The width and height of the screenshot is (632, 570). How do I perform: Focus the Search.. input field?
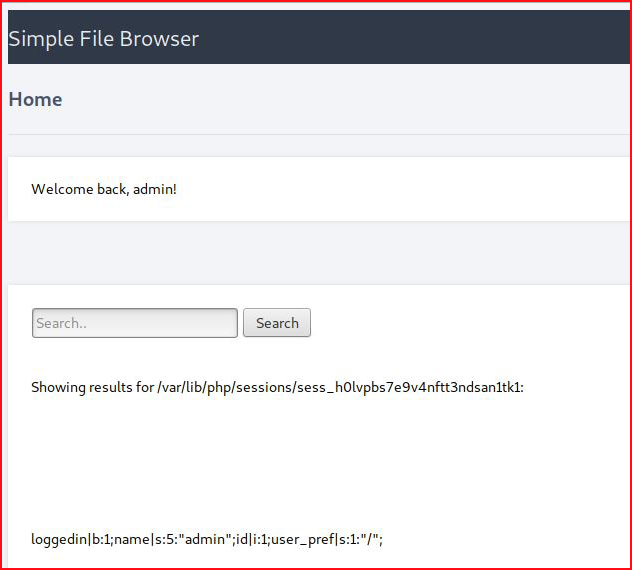135,322
